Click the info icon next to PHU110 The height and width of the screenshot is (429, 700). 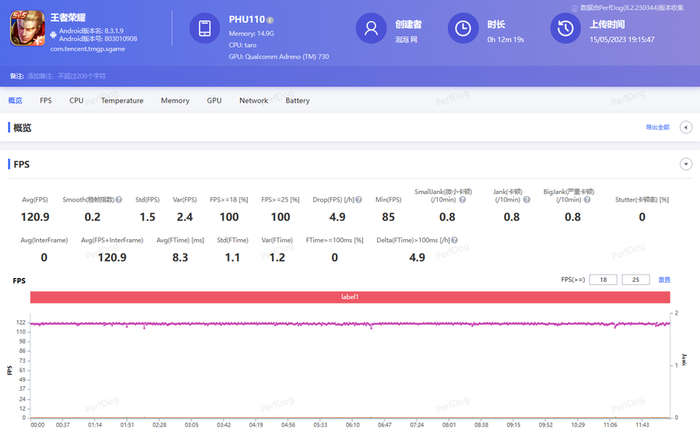(x=272, y=19)
